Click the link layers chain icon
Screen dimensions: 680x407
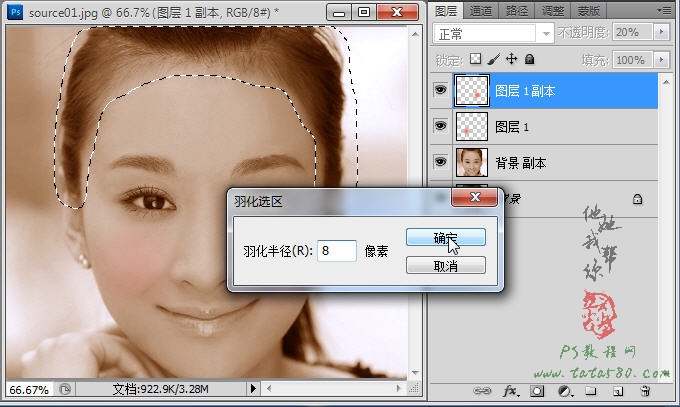[x=481, y=391]
